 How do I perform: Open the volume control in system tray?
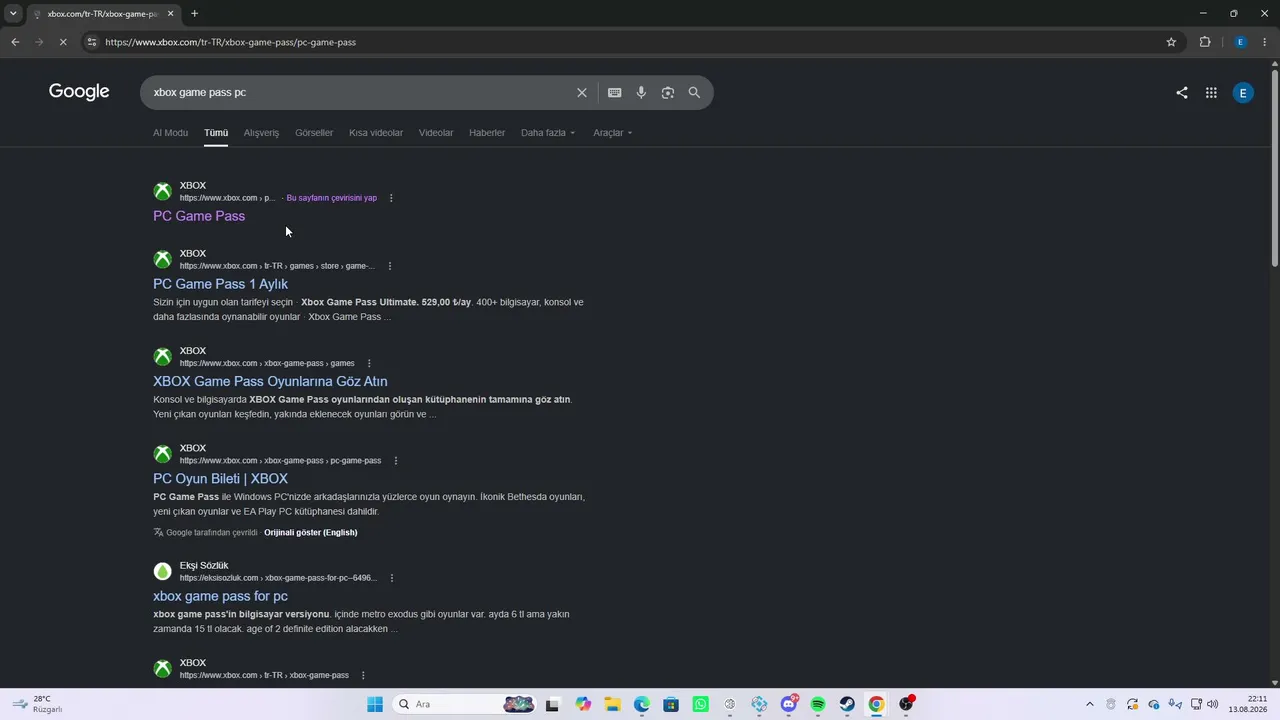(x=1213, y=704)
